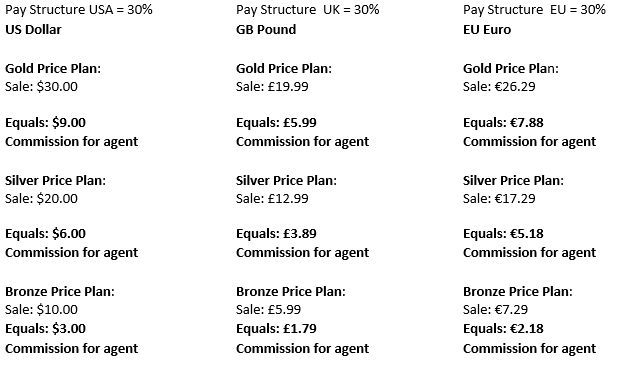The height and width of the screenshot is (367, 617).
Task: Click the Pay Structure UK = 30% text
Action: point(308,10)
